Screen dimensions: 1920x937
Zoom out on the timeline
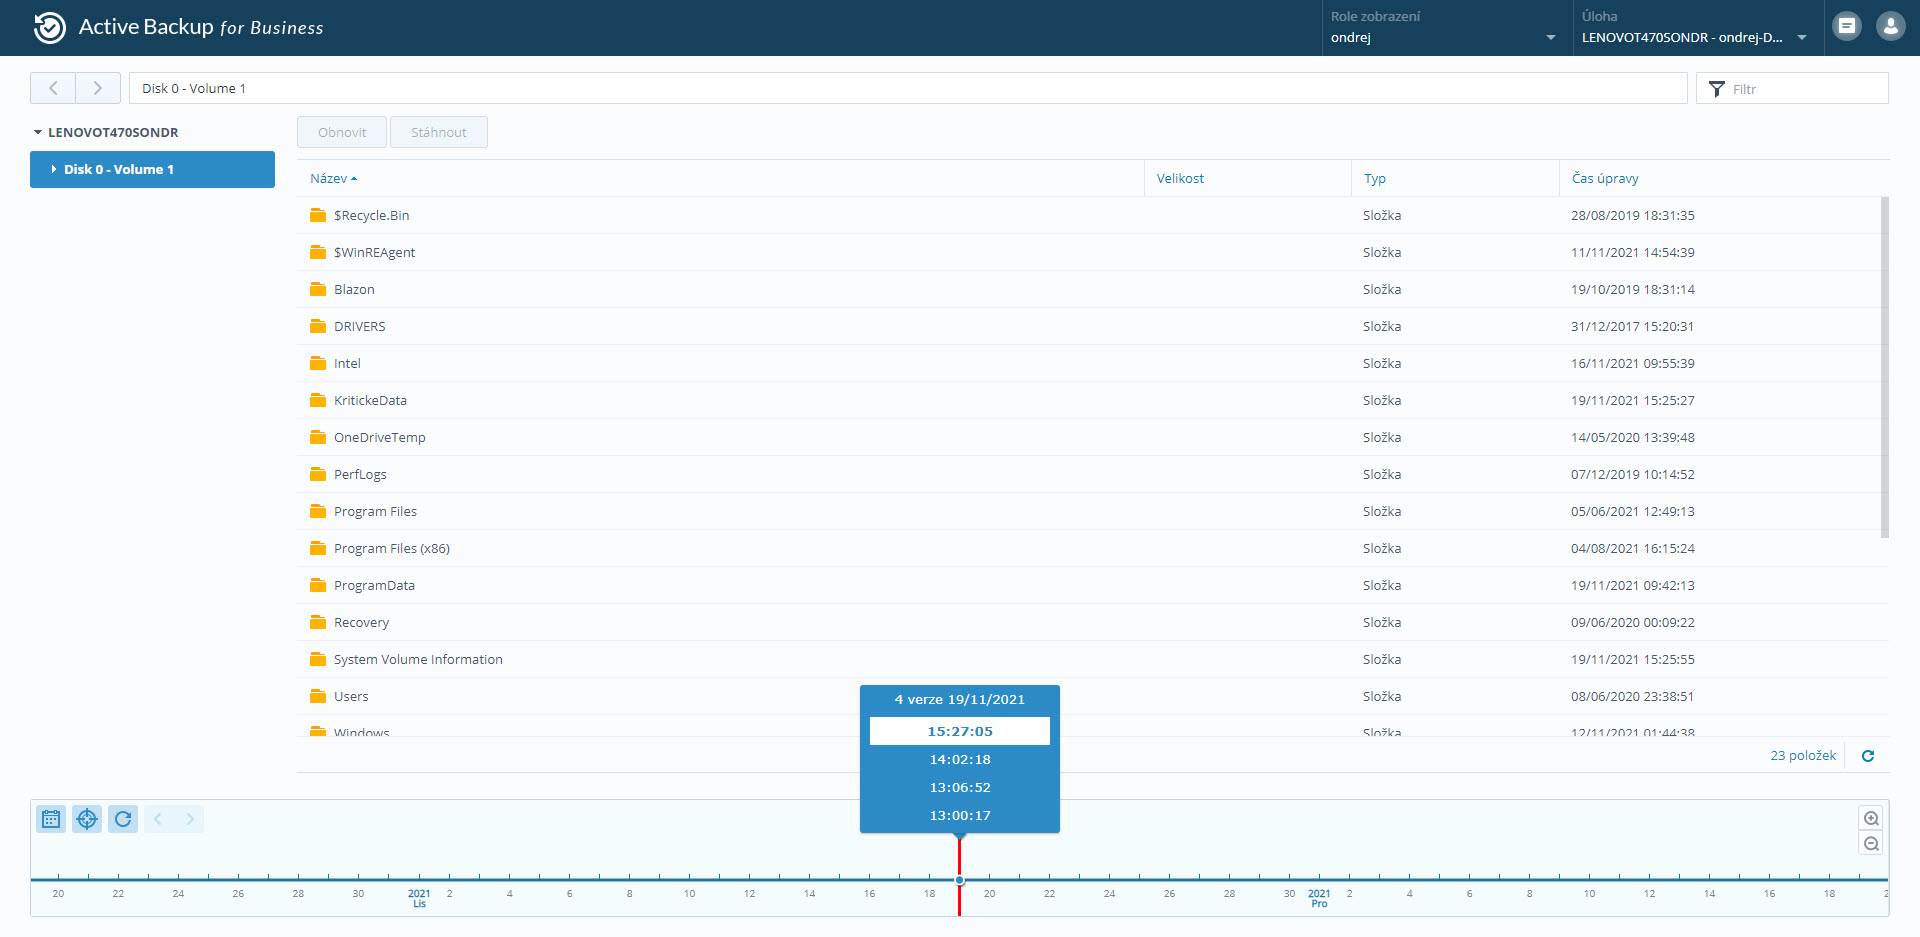click(1871, 844)
